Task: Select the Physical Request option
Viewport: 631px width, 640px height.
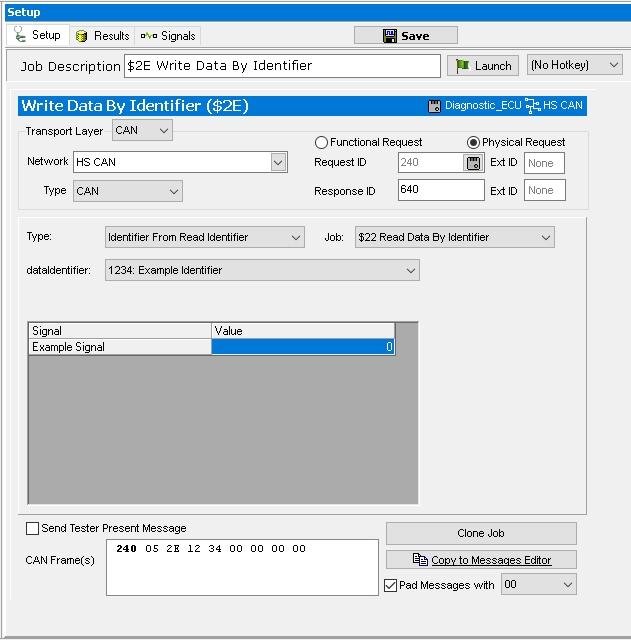Action: tap(474, 142)
